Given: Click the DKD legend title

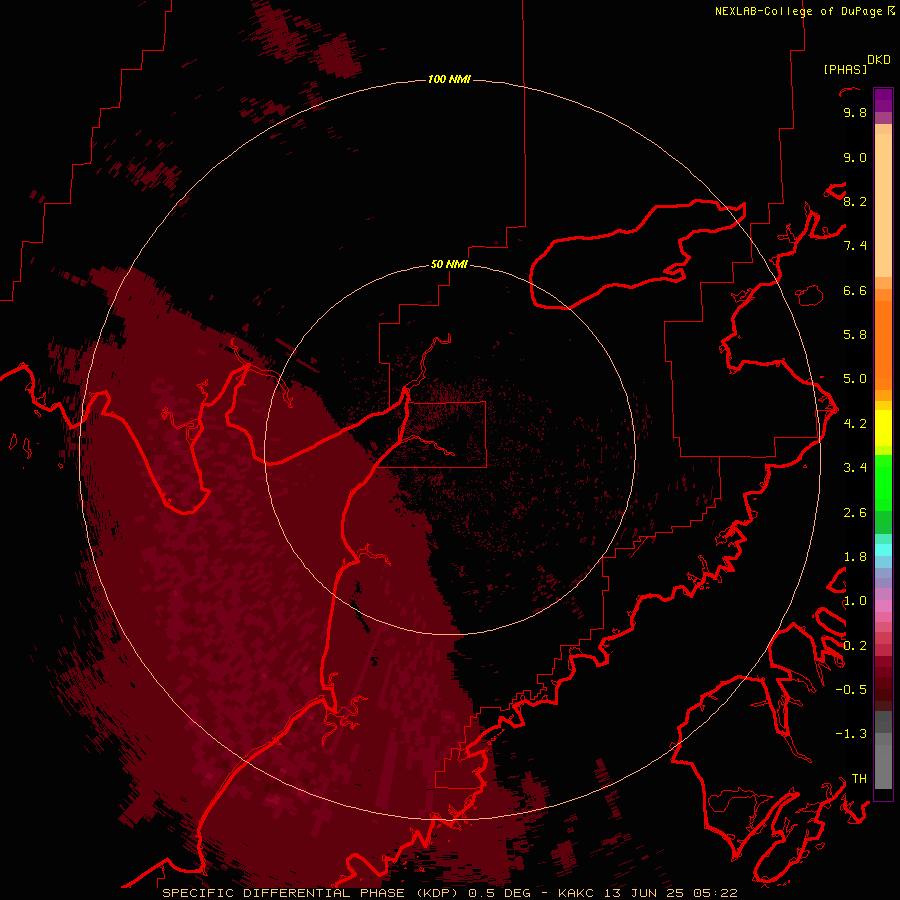Looking at the screenshot, I should tap(878, 60).
